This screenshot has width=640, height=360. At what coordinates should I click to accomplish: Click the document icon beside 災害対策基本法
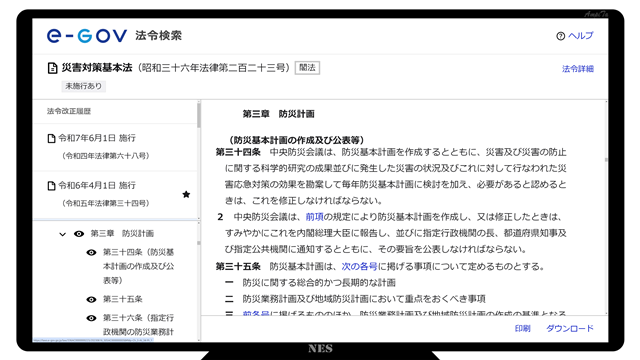(x=52, y=68)
